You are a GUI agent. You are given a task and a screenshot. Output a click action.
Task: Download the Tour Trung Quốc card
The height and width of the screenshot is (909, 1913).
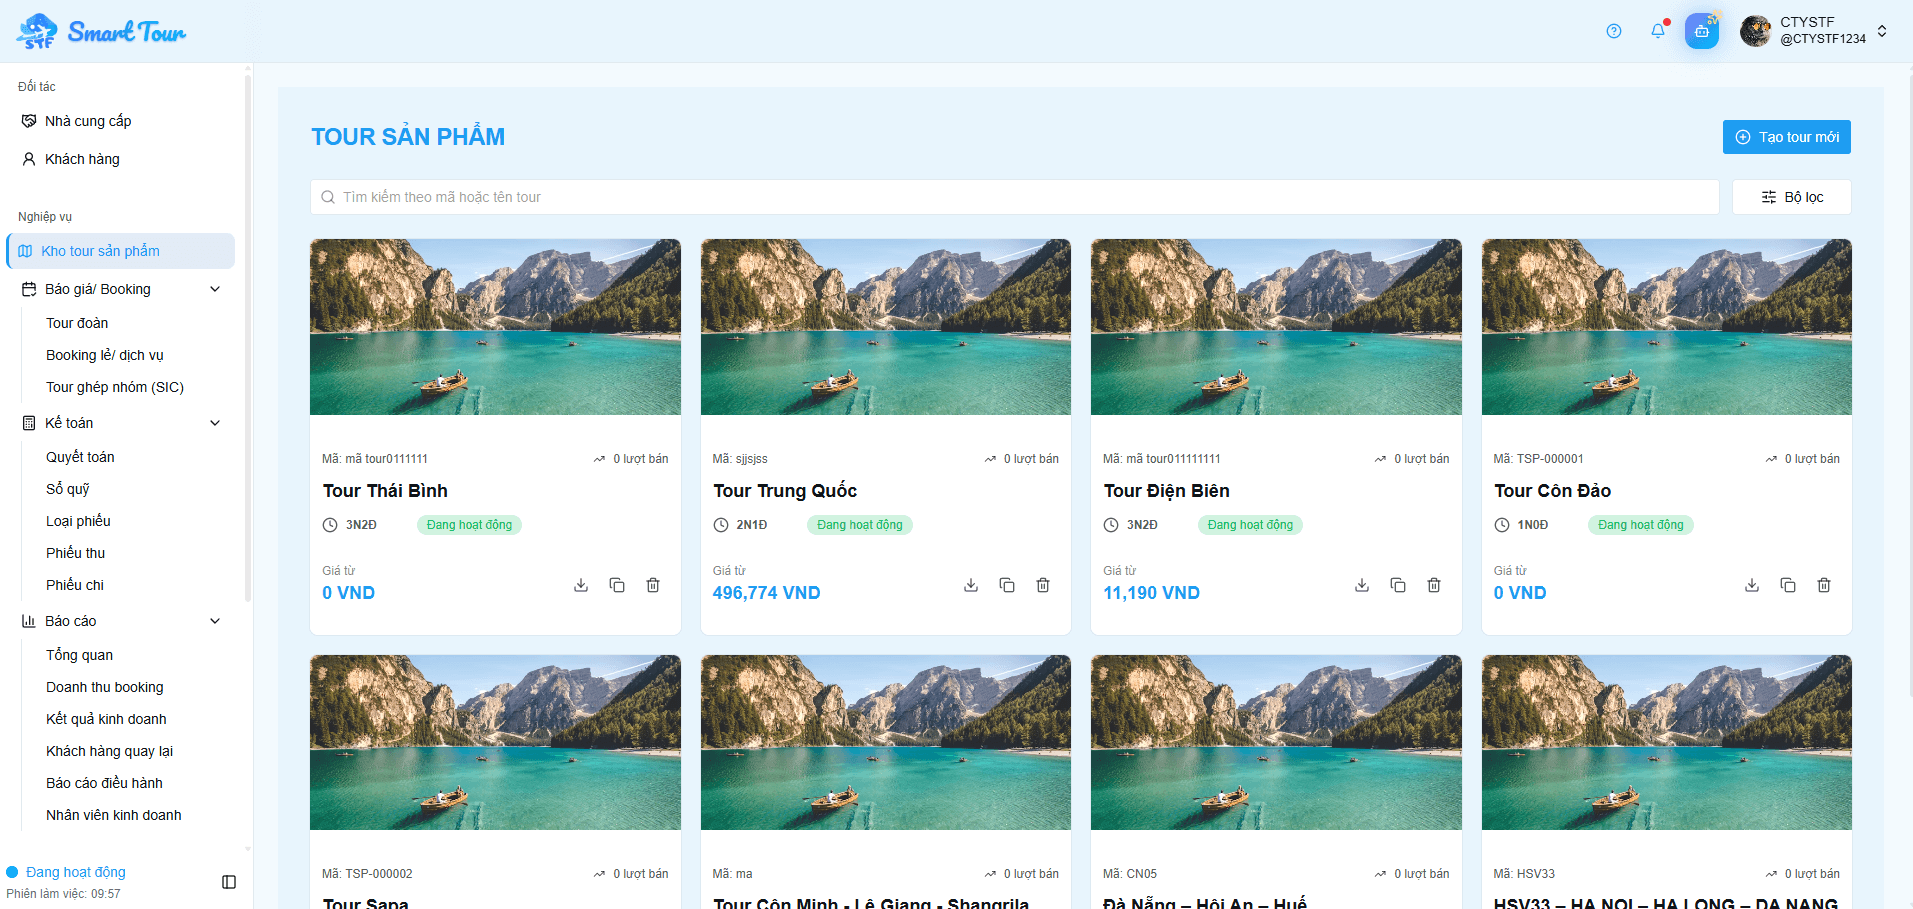(971, 585)
